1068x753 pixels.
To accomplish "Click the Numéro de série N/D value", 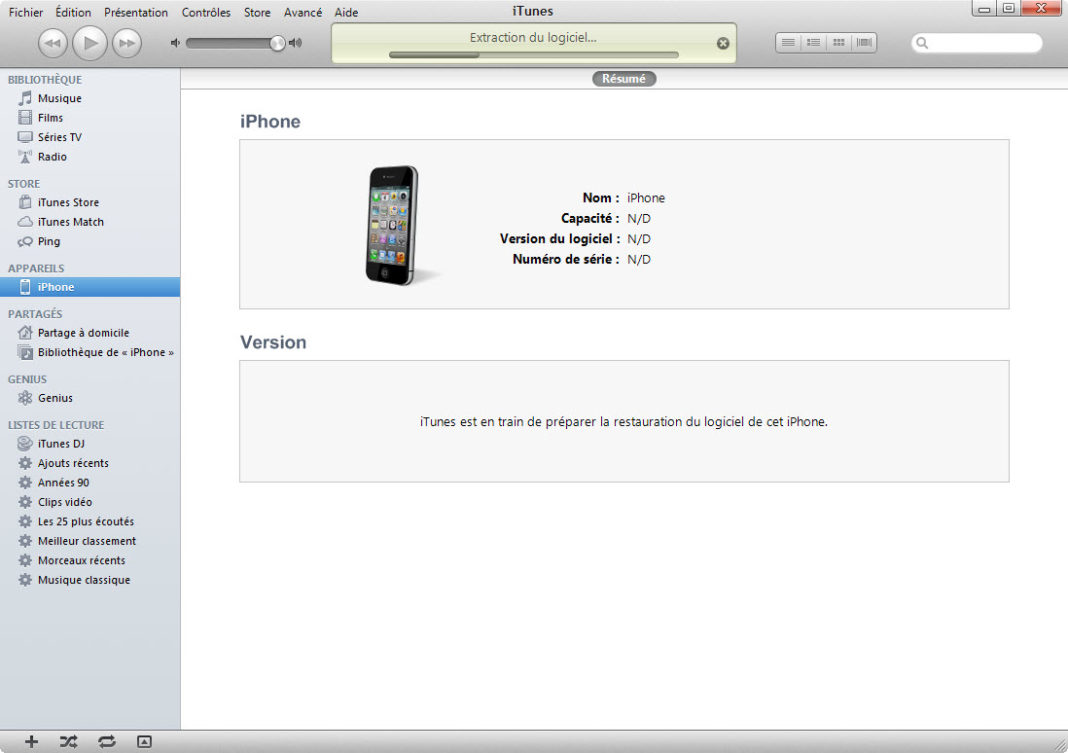I will [x=639, y=259].
